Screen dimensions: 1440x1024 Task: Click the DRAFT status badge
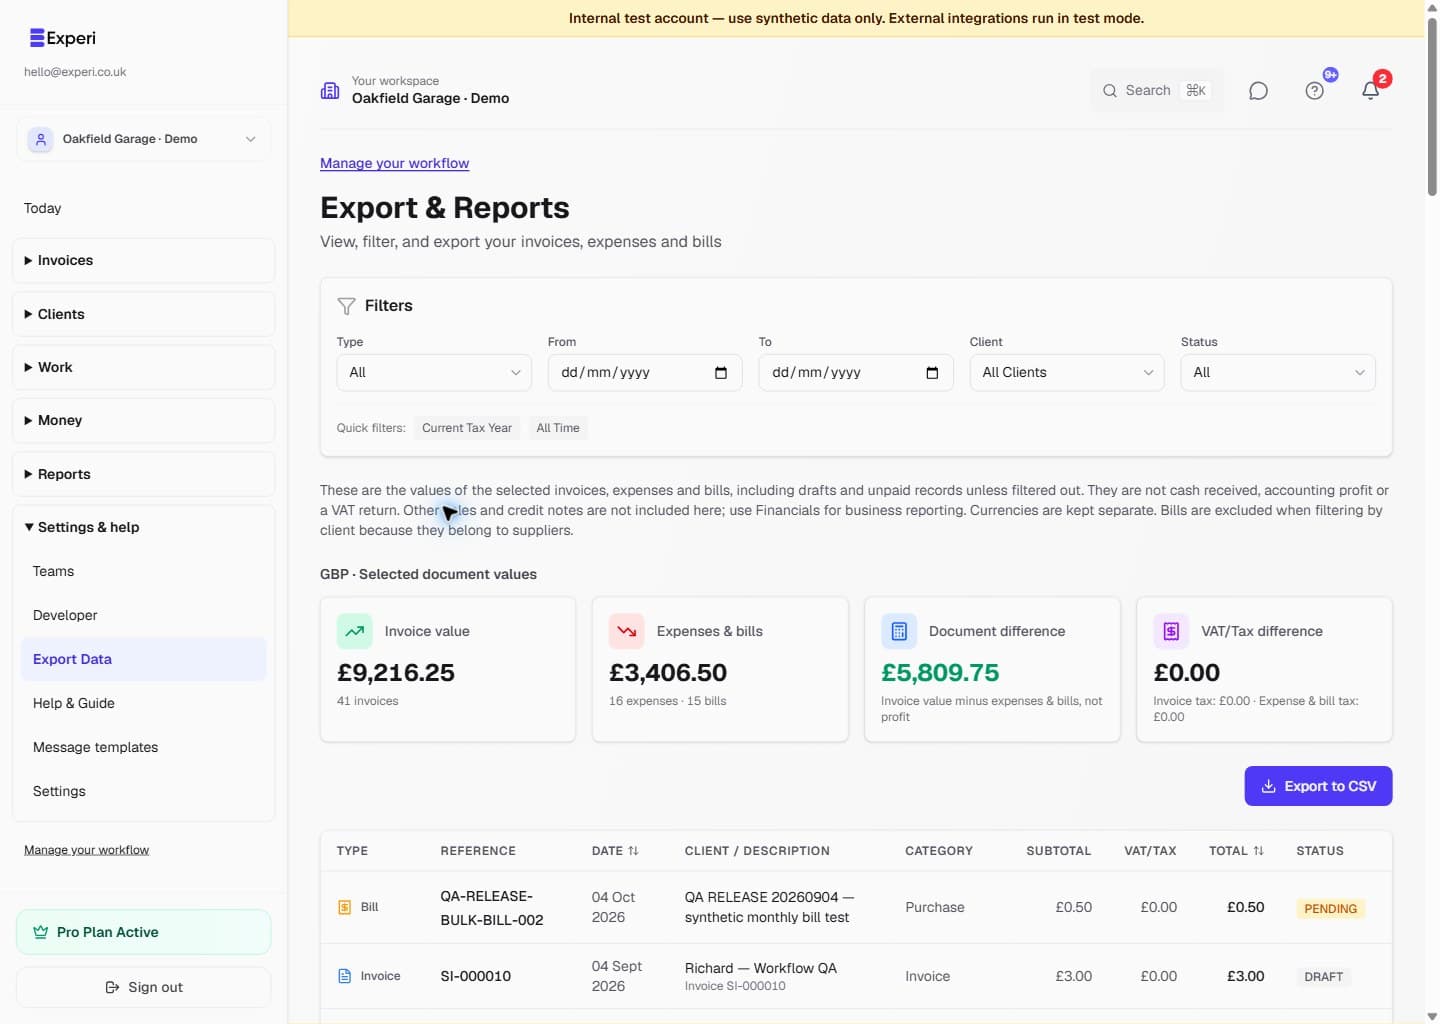[x=1323, y=976]
